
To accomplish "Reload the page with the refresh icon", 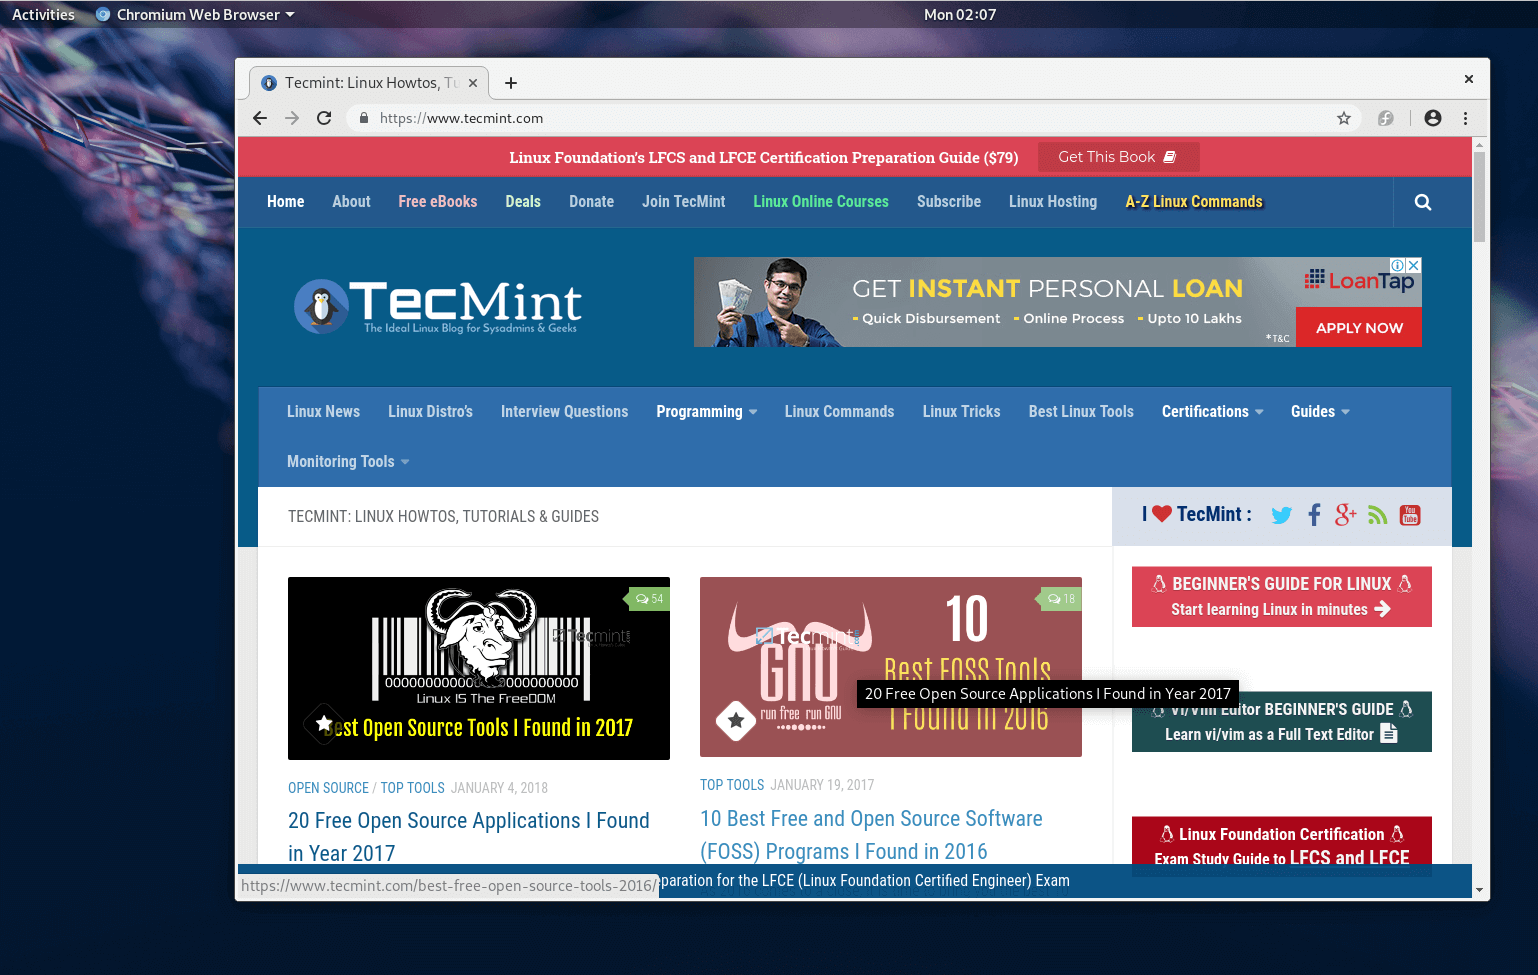I will point(324,118).
